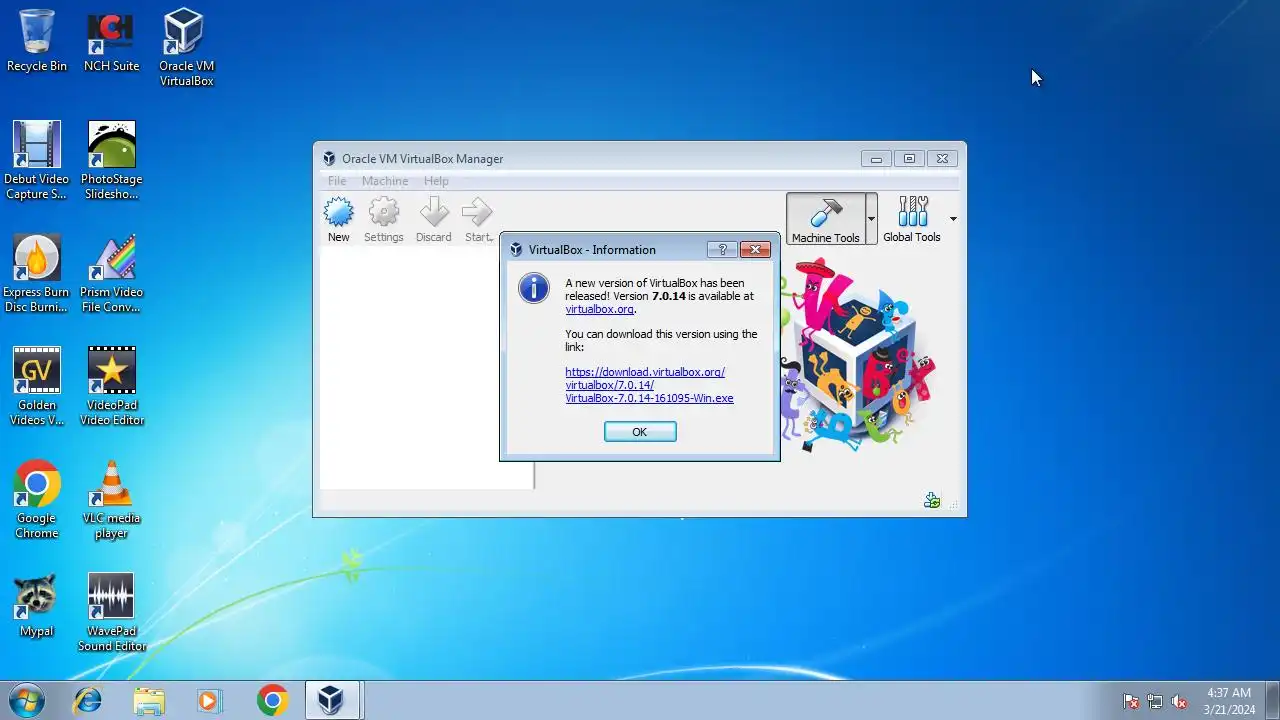Select the NCH Suite desktop shortcut
1280x720 pixels.
111,41
